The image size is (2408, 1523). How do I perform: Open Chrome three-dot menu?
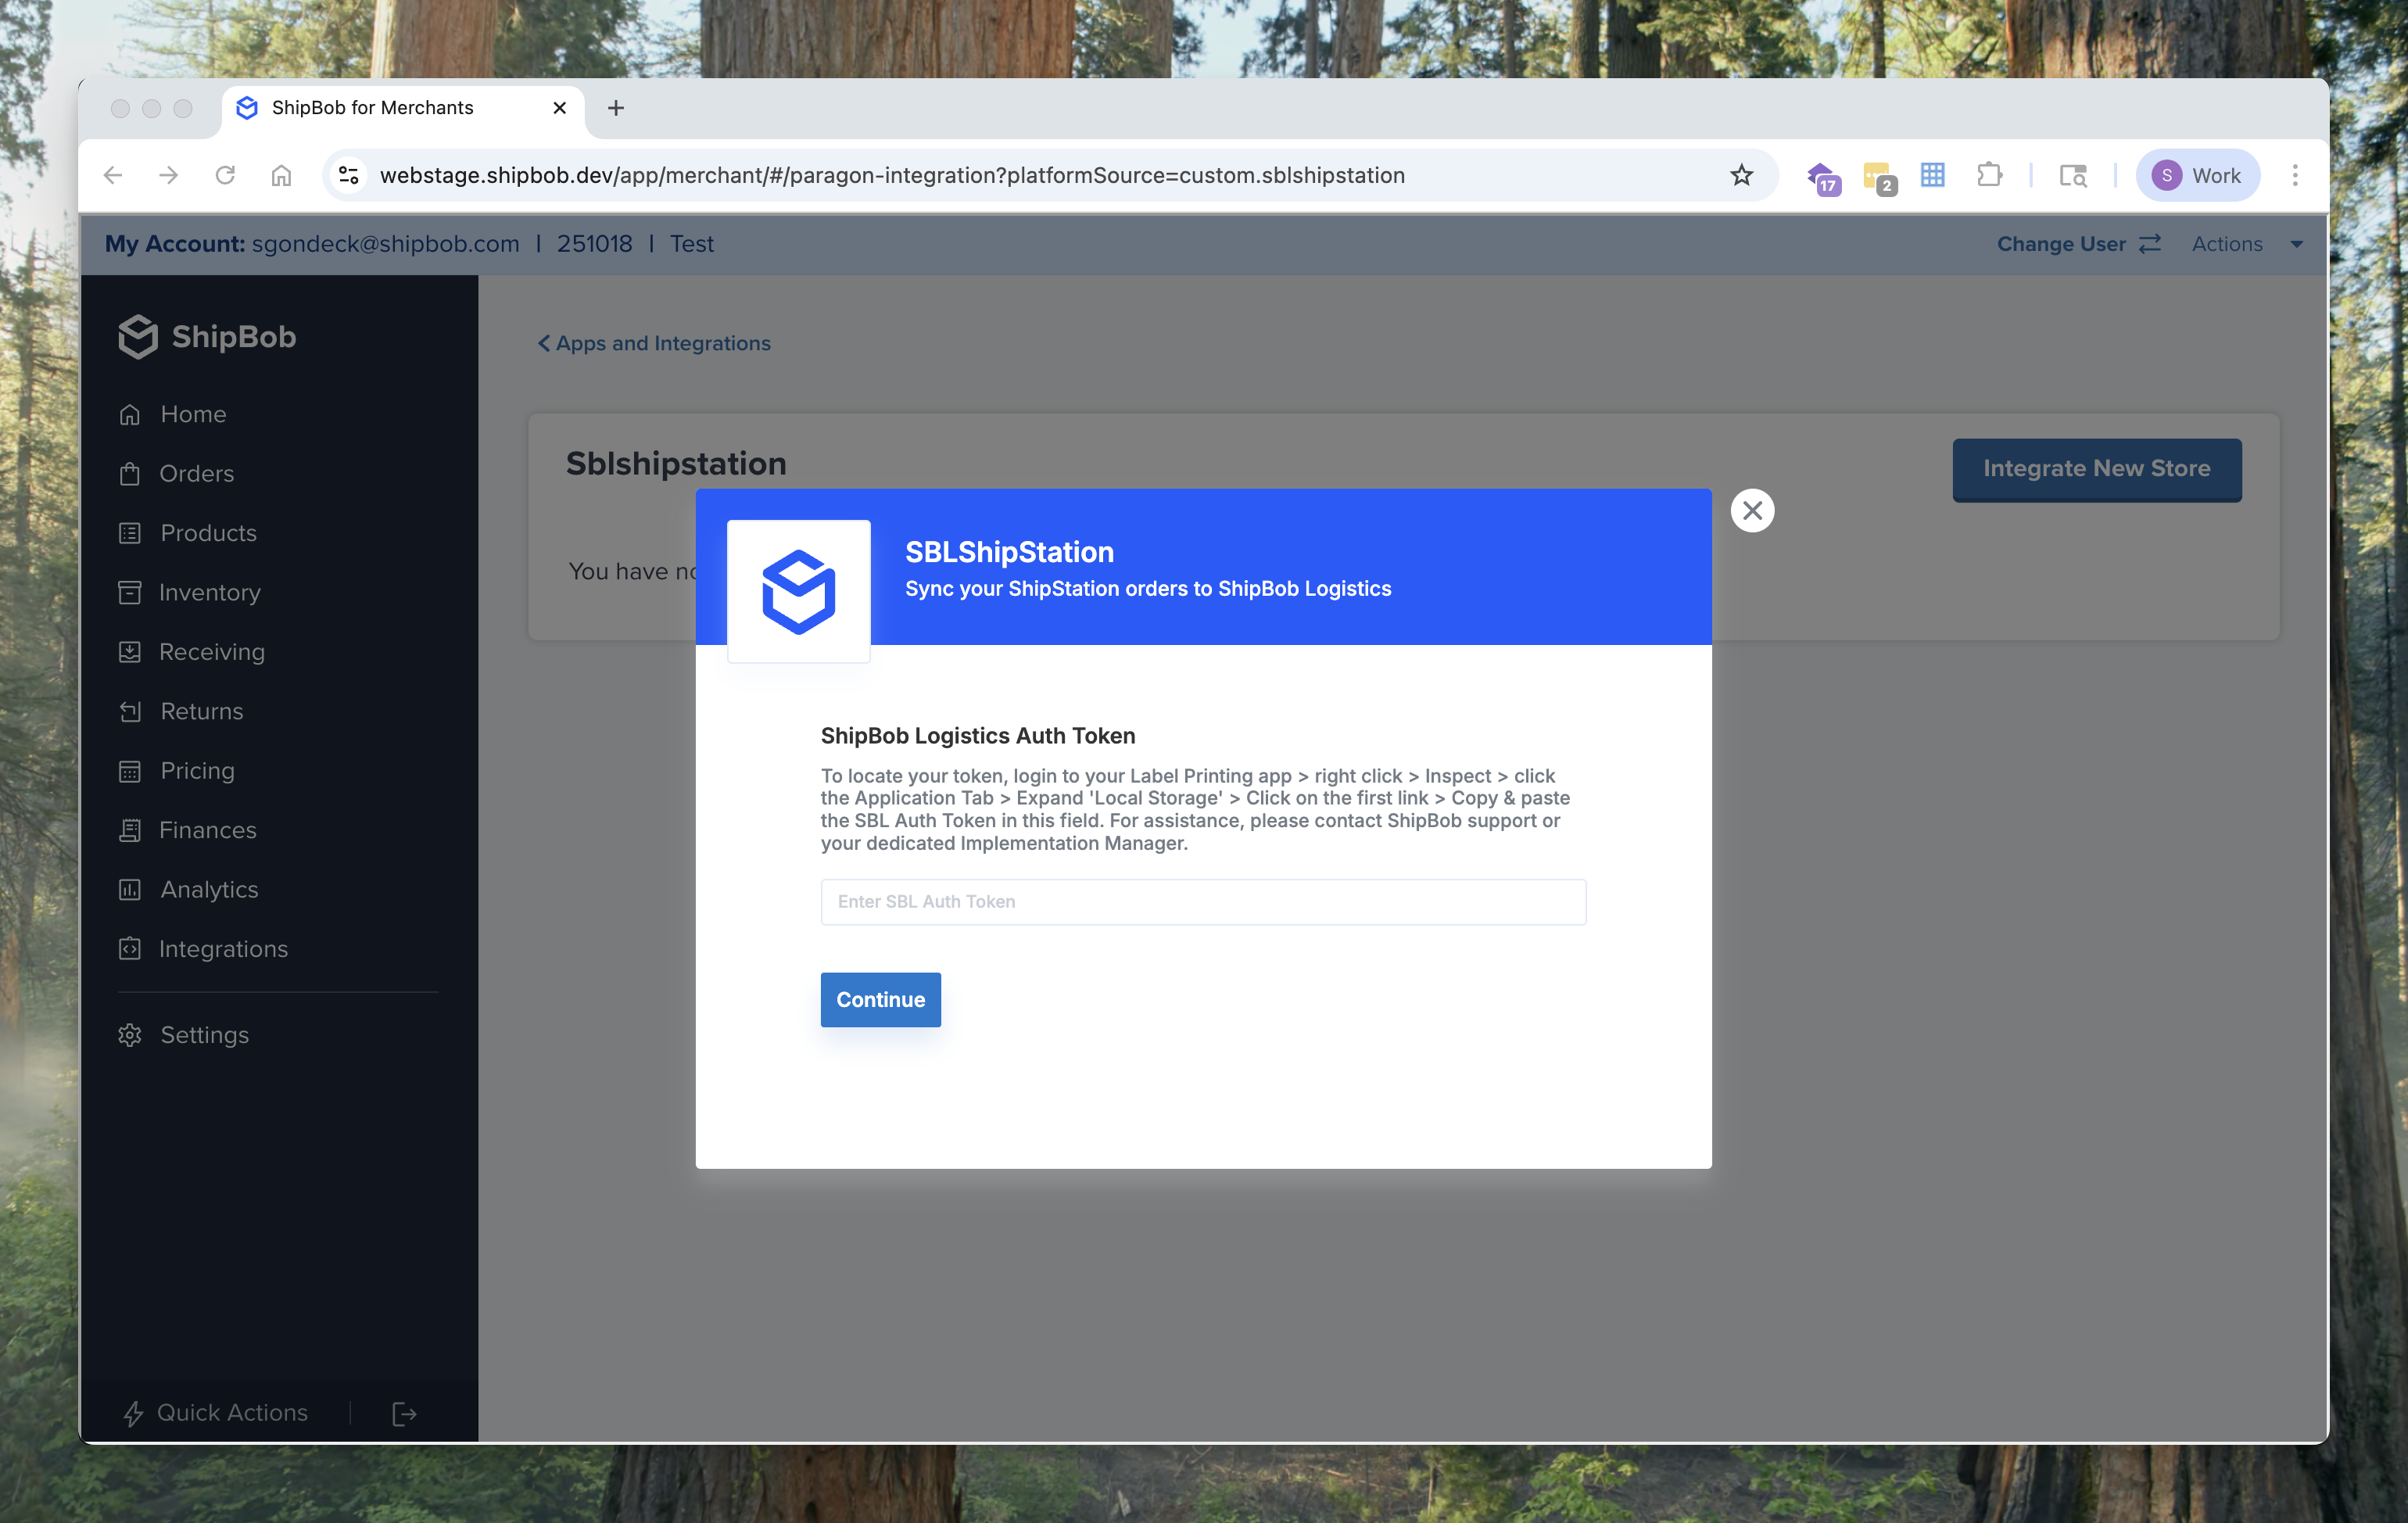pos(2295,175)
